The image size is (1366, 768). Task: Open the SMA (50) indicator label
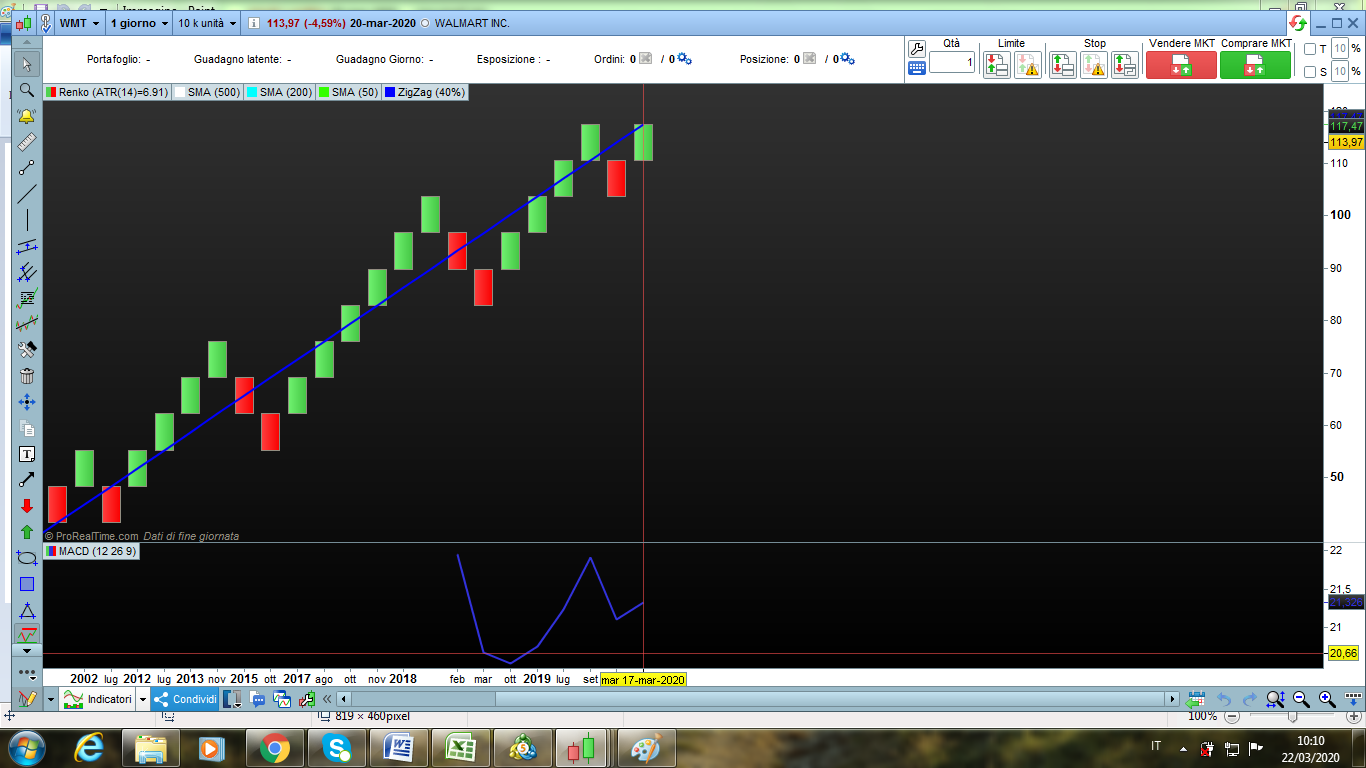[x=348, y=92]
